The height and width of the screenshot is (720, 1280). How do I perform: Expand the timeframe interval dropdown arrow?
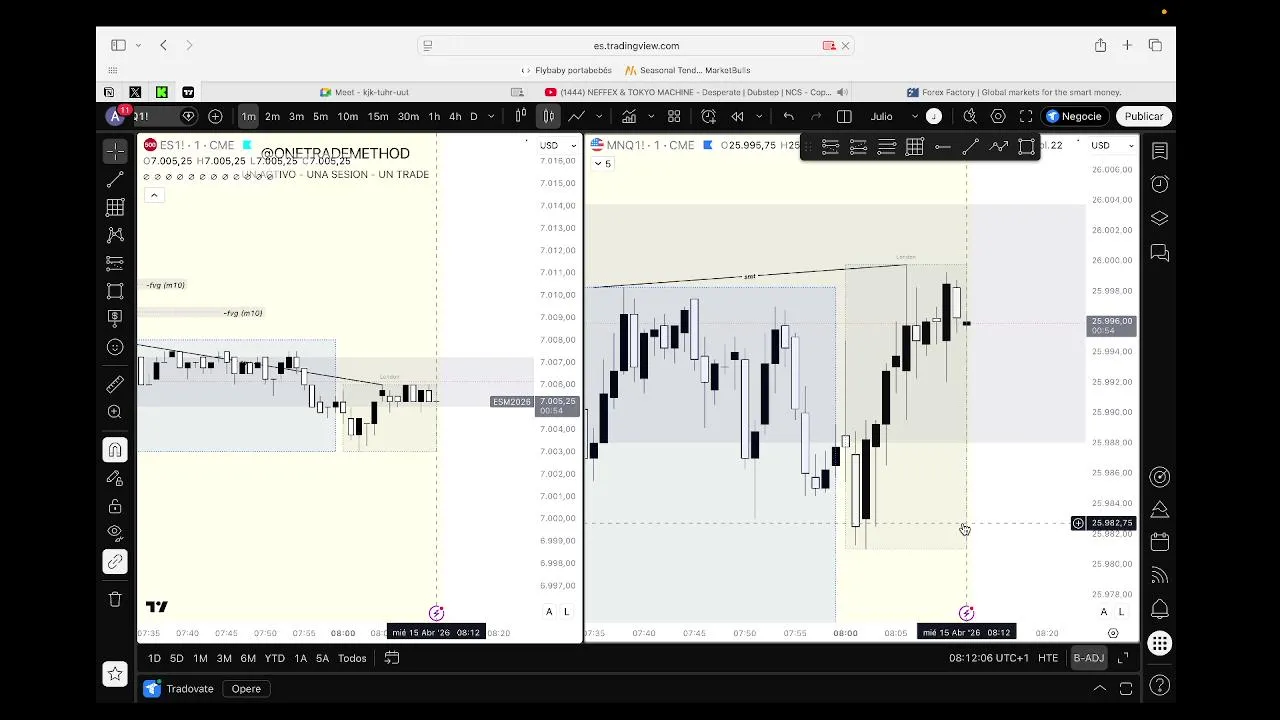click(x=491, y=117)
